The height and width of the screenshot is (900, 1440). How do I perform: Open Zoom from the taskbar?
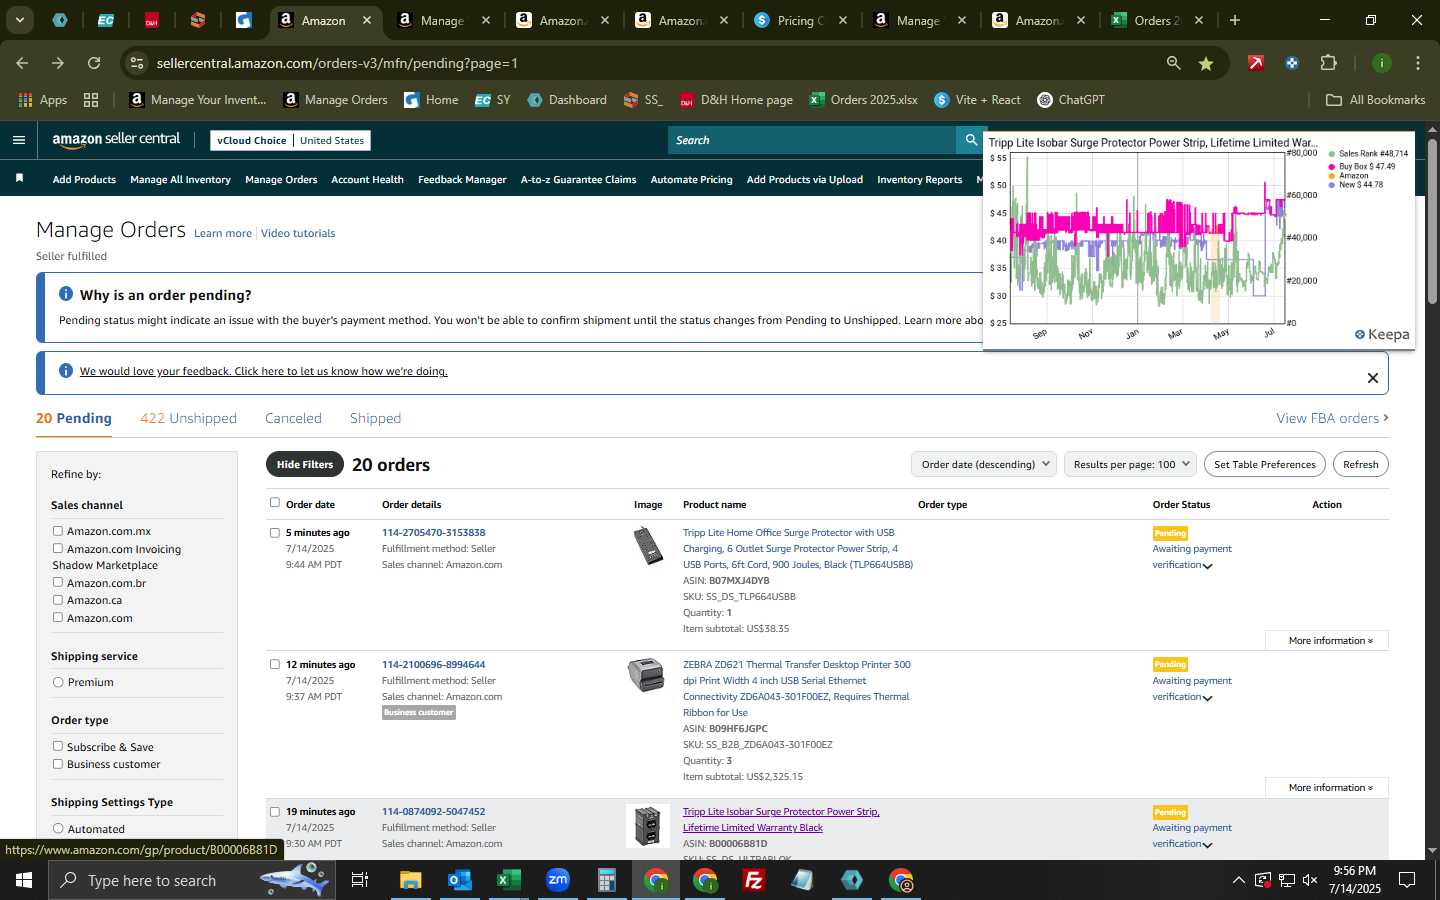[x=557, y=880]
